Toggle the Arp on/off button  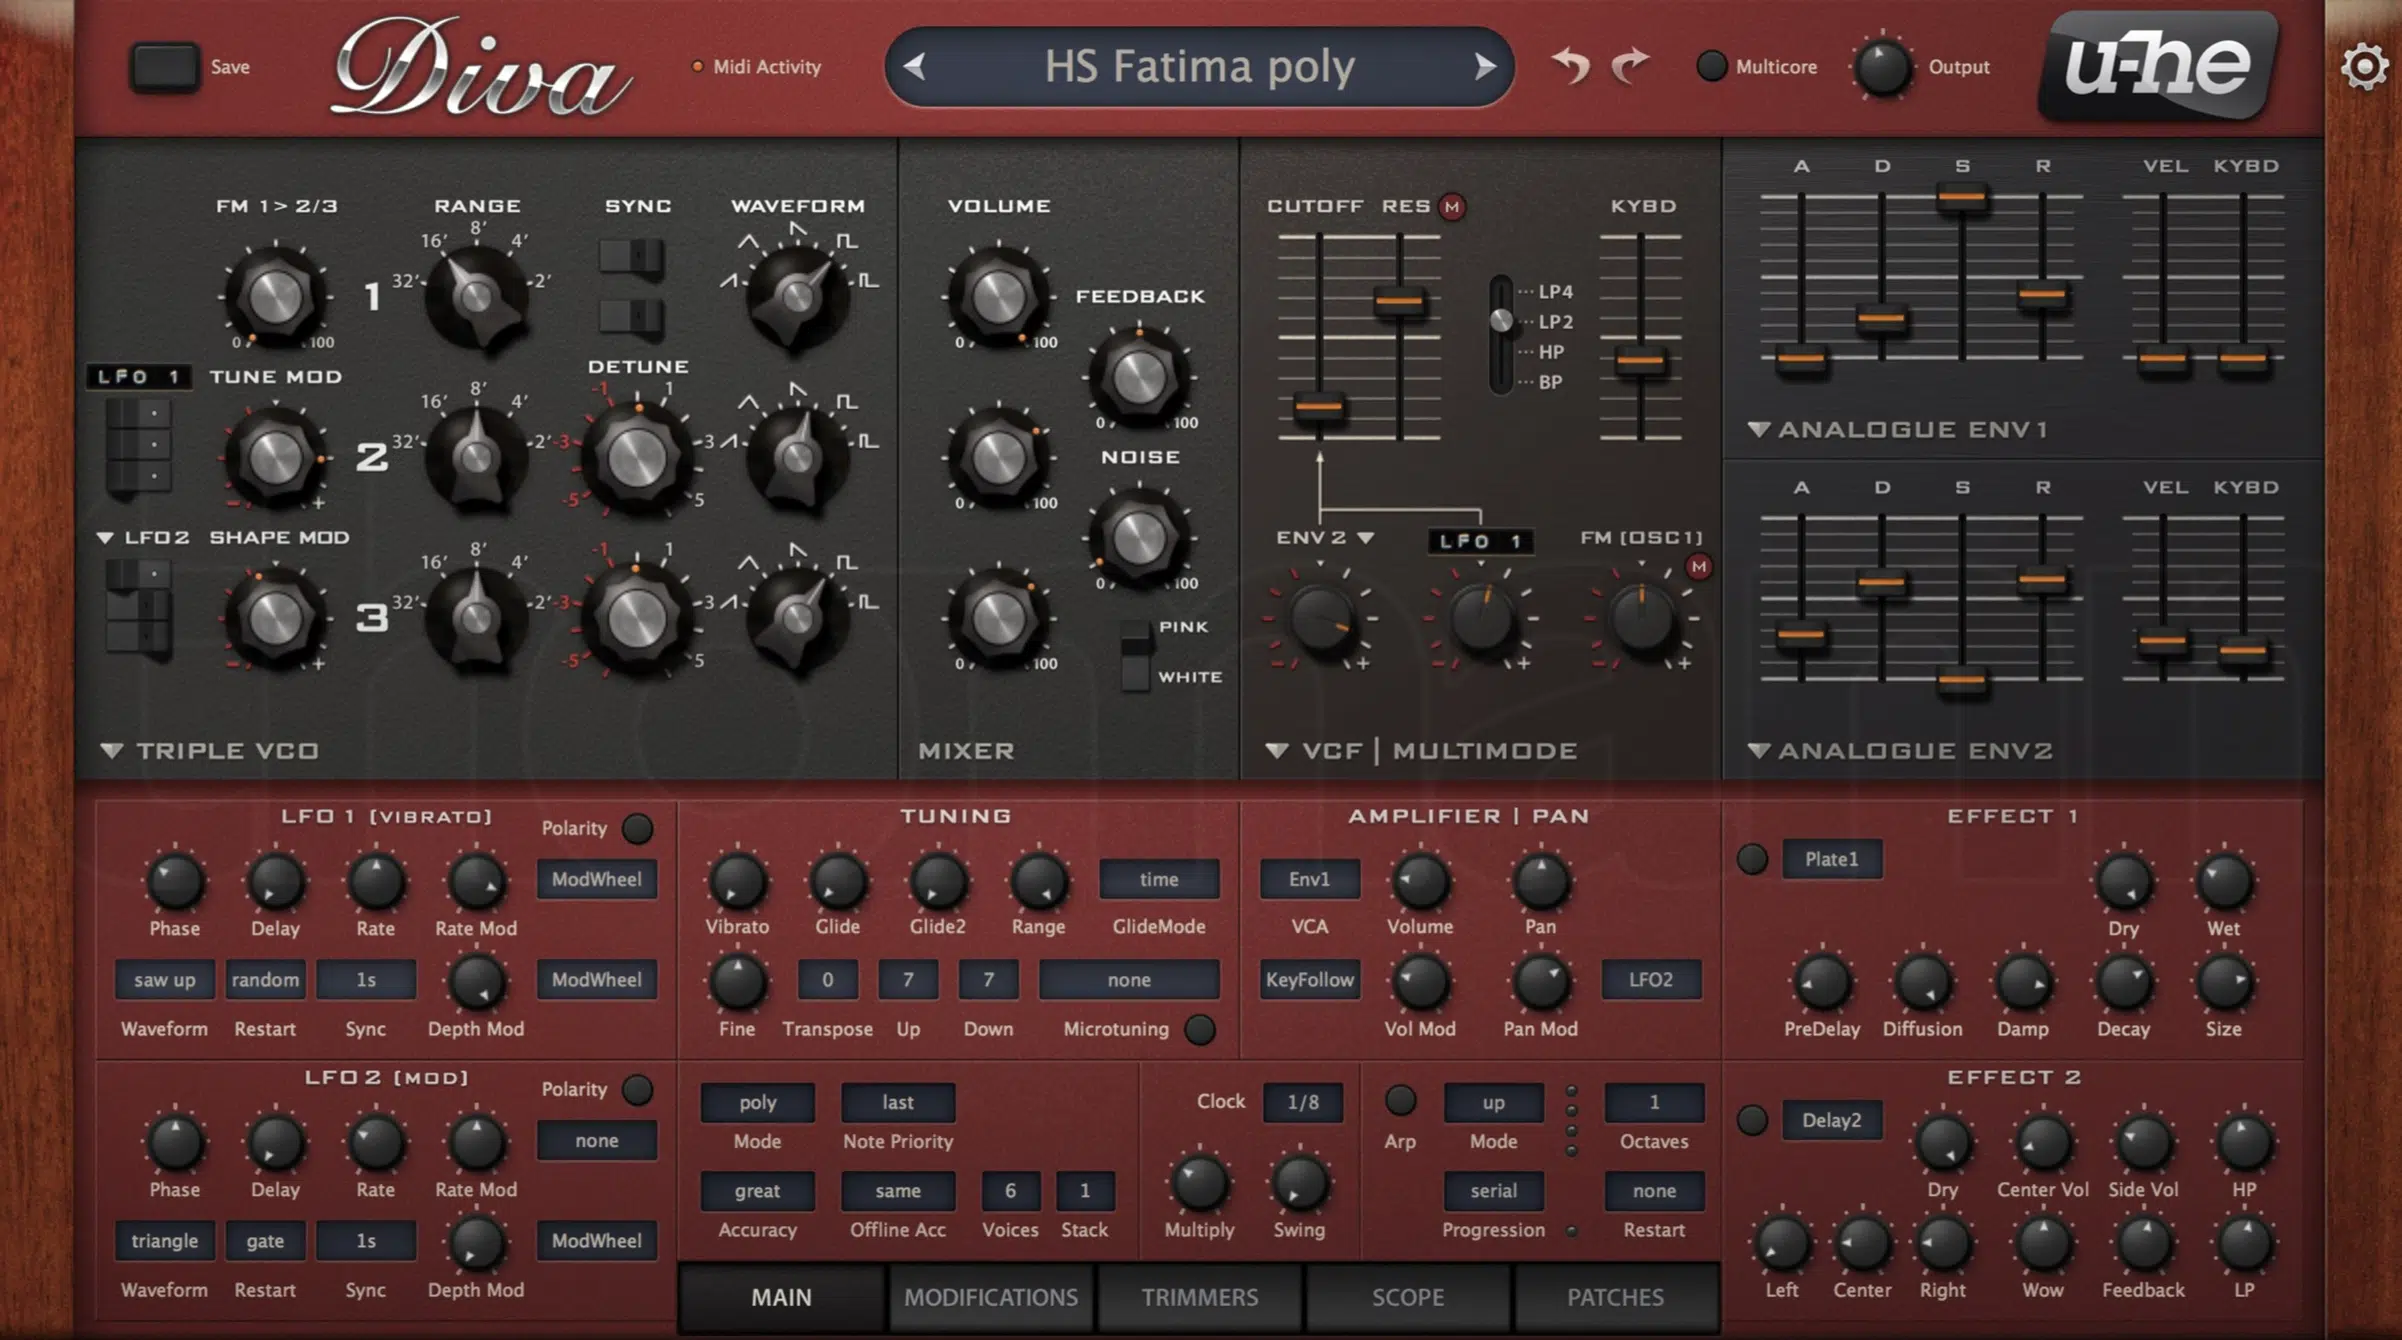[1400, 1101]
